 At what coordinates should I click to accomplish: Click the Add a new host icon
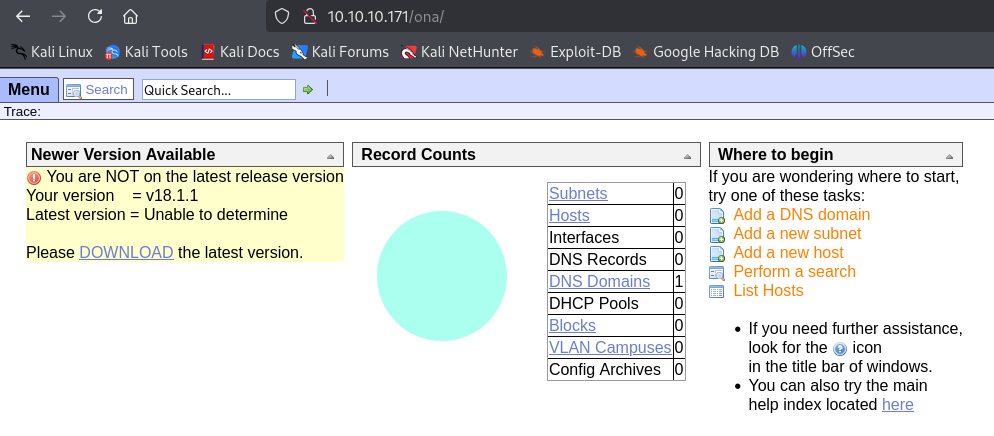(716, 253)
